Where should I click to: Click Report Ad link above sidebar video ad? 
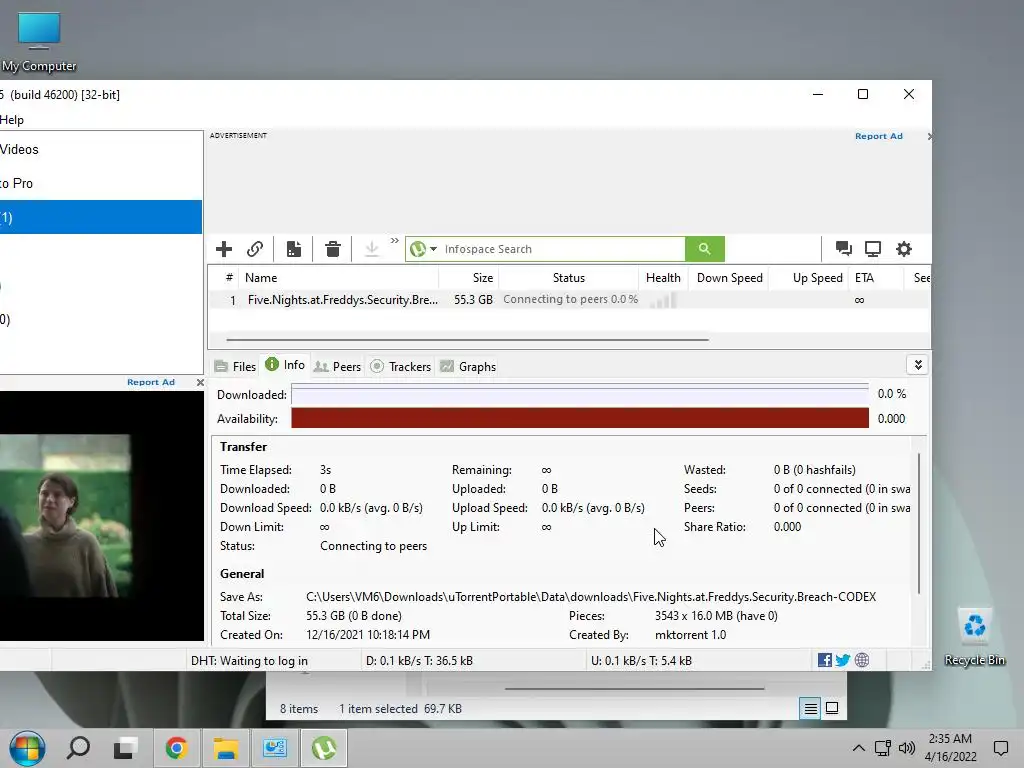[151, 382]
